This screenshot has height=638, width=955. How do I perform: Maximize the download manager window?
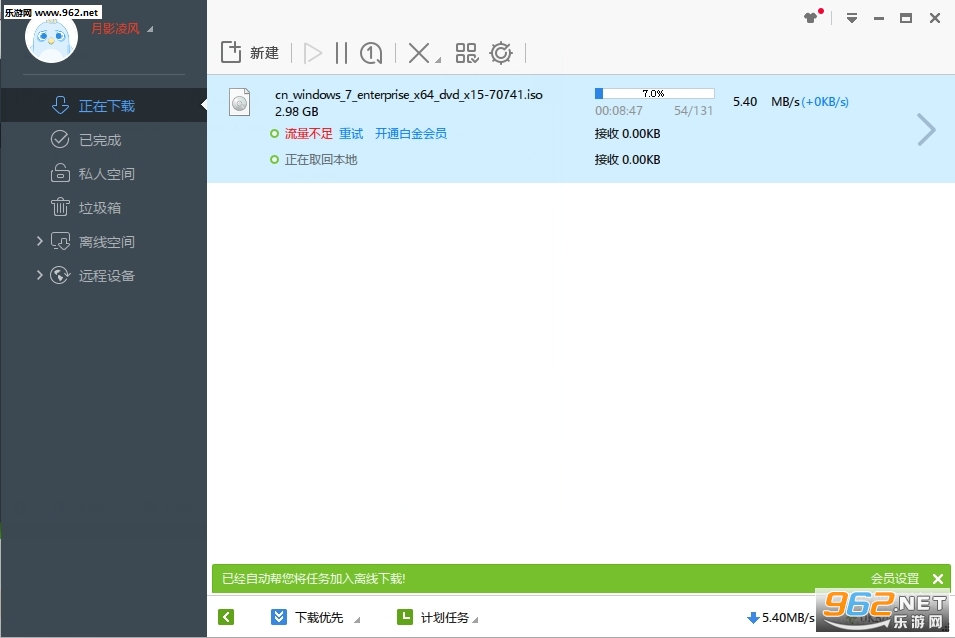click(906, 18)
